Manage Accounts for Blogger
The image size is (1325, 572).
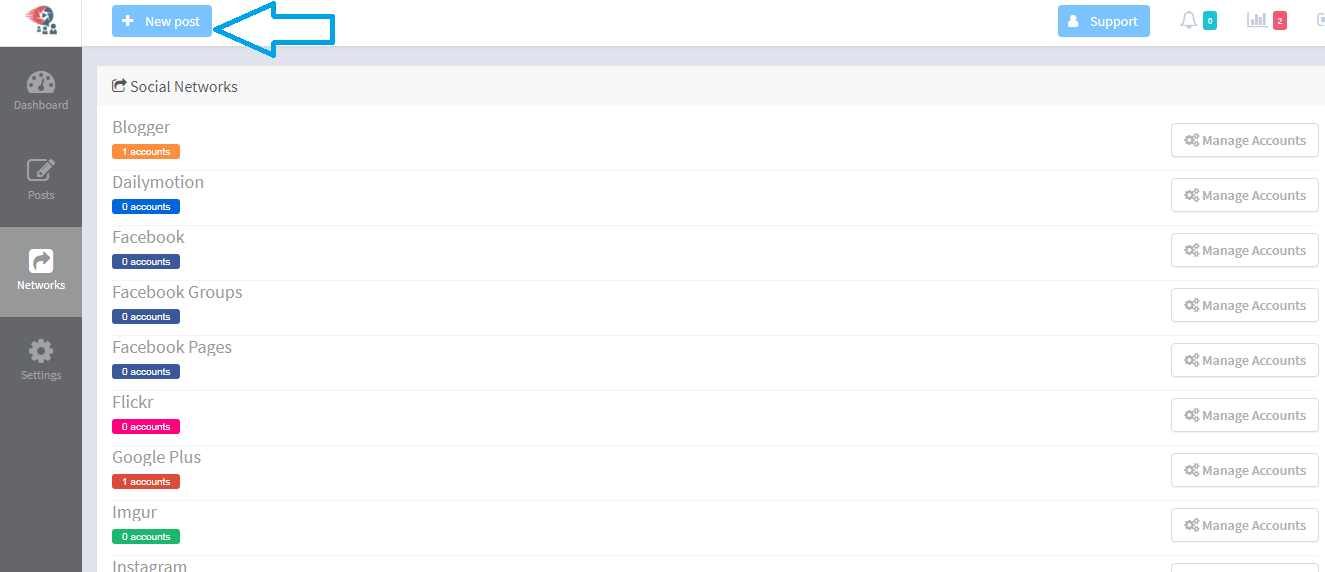coord(1244,141)
